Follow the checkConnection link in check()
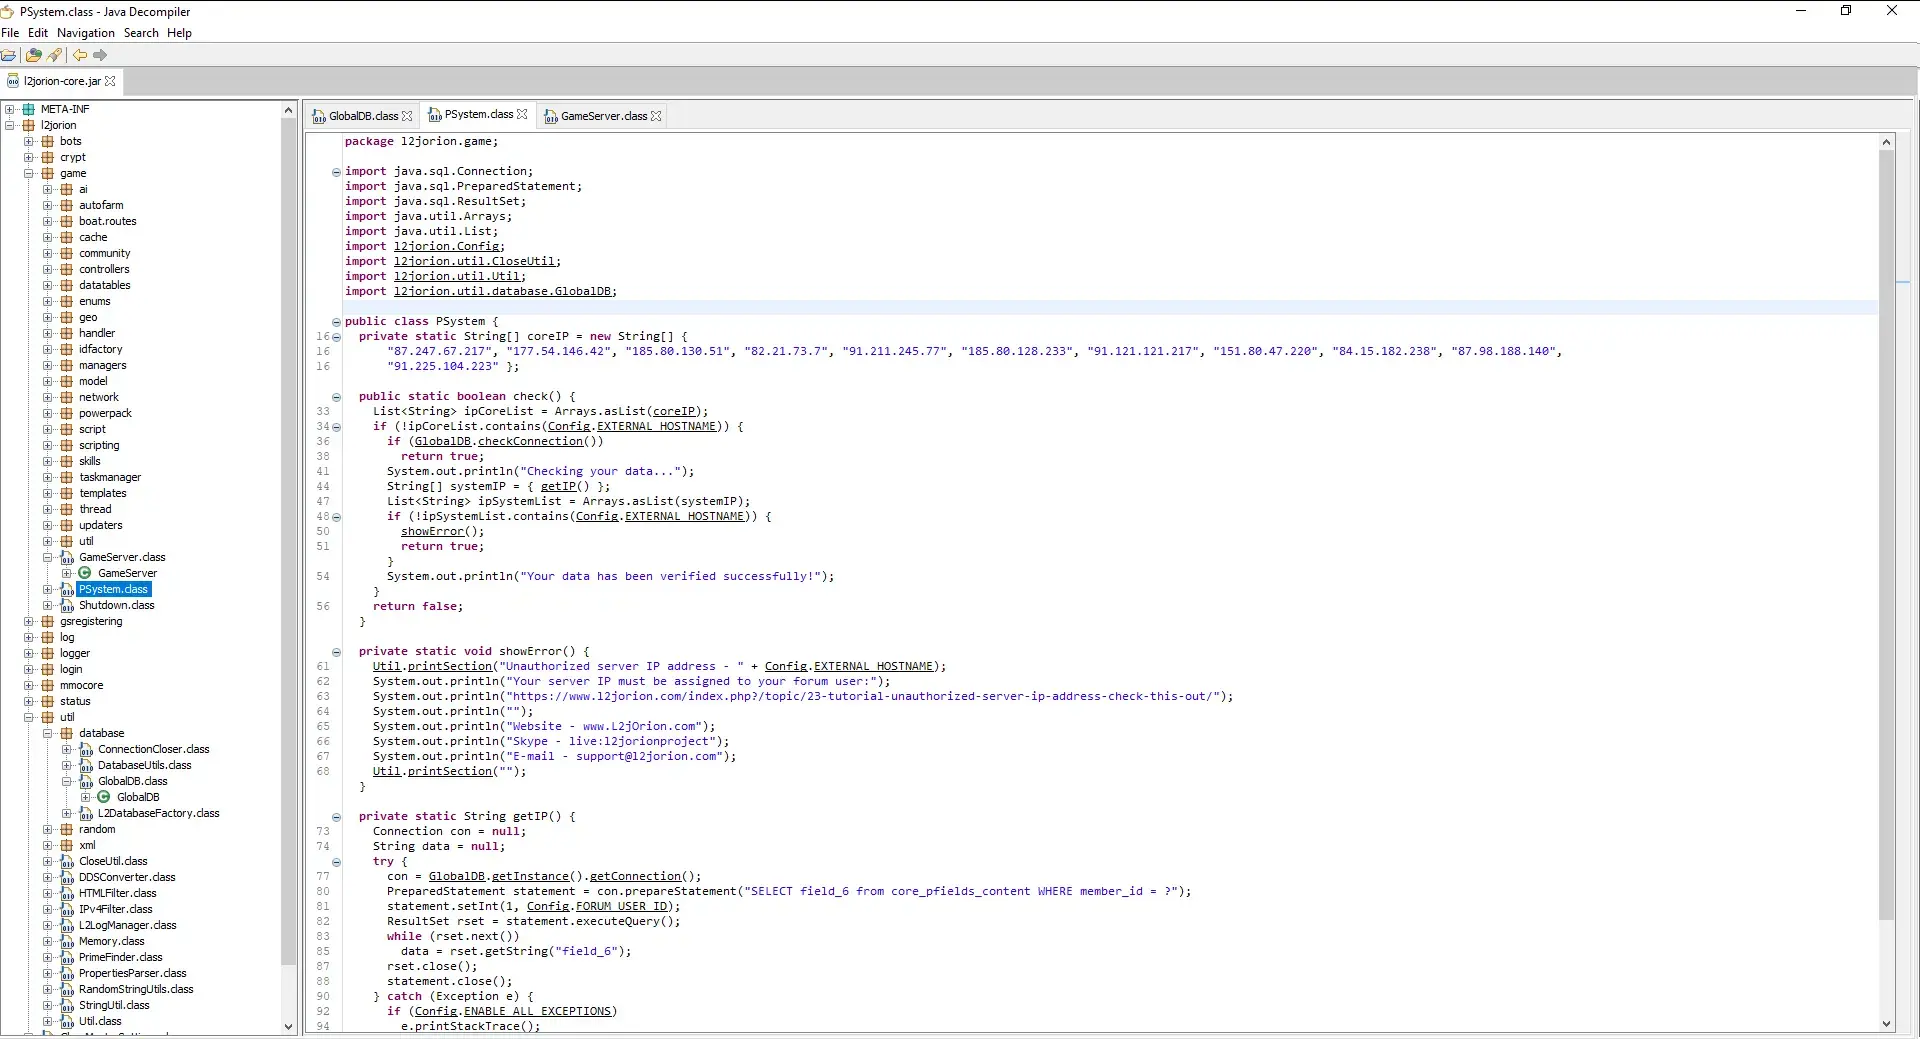Viewport: 1920px width, 1039px height. (530, 441)
